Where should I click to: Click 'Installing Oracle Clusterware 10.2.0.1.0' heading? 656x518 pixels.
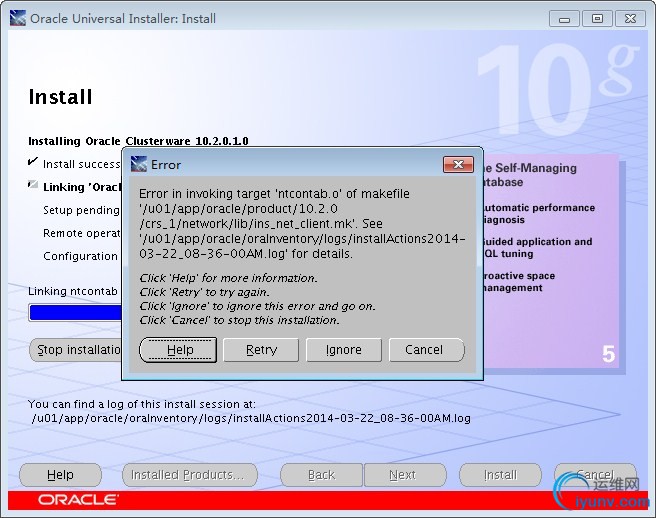click(x=138, y=141)
